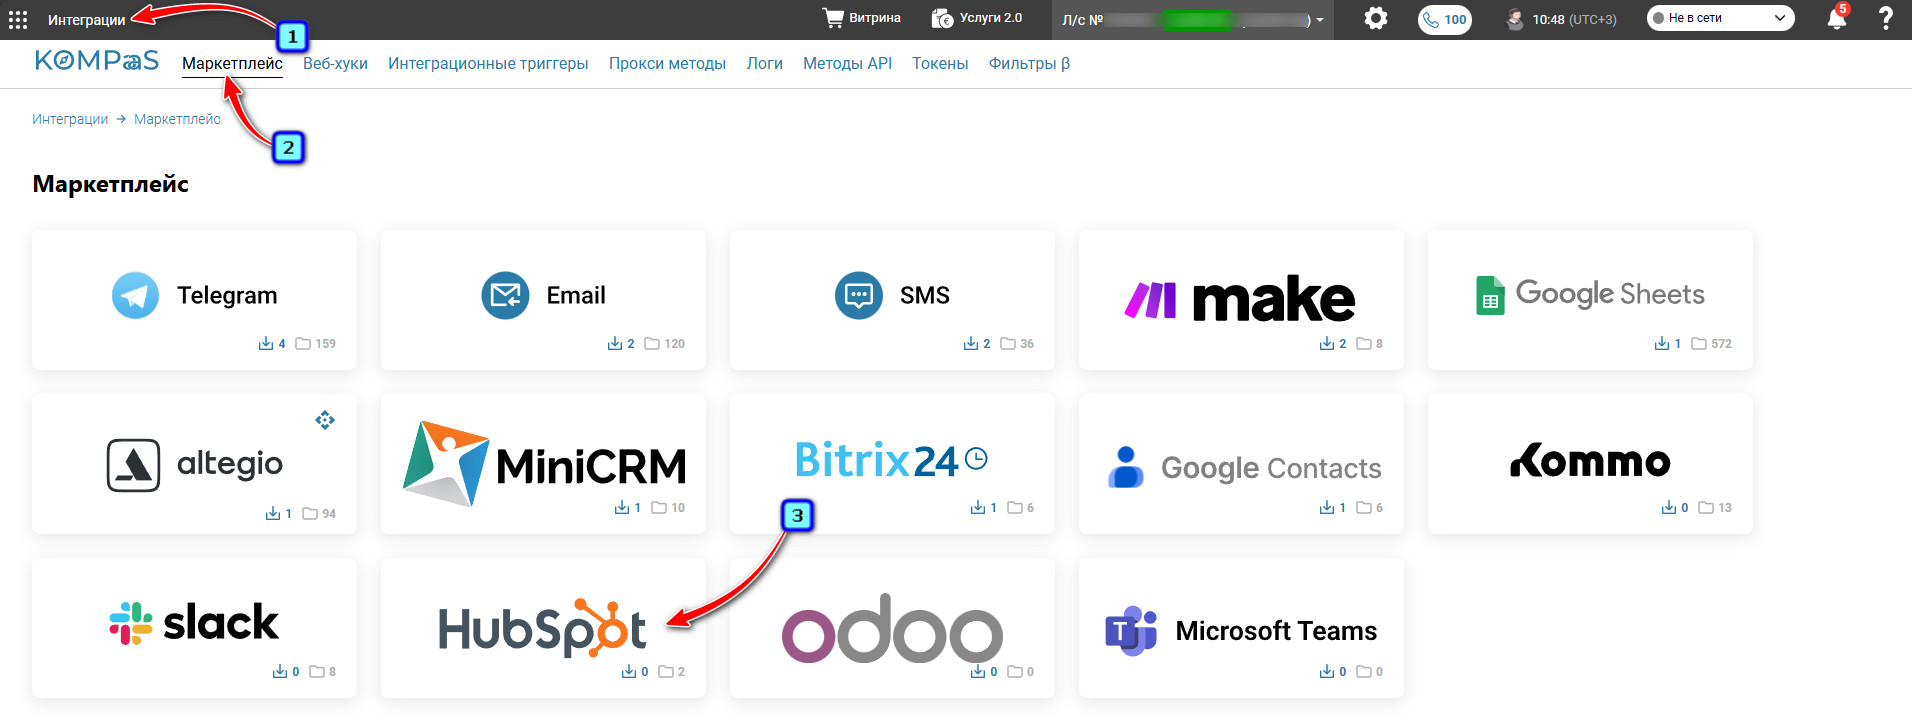Open the Kommo integration card
This screenshot has width=1912, height=720.
coord(1590,464)
